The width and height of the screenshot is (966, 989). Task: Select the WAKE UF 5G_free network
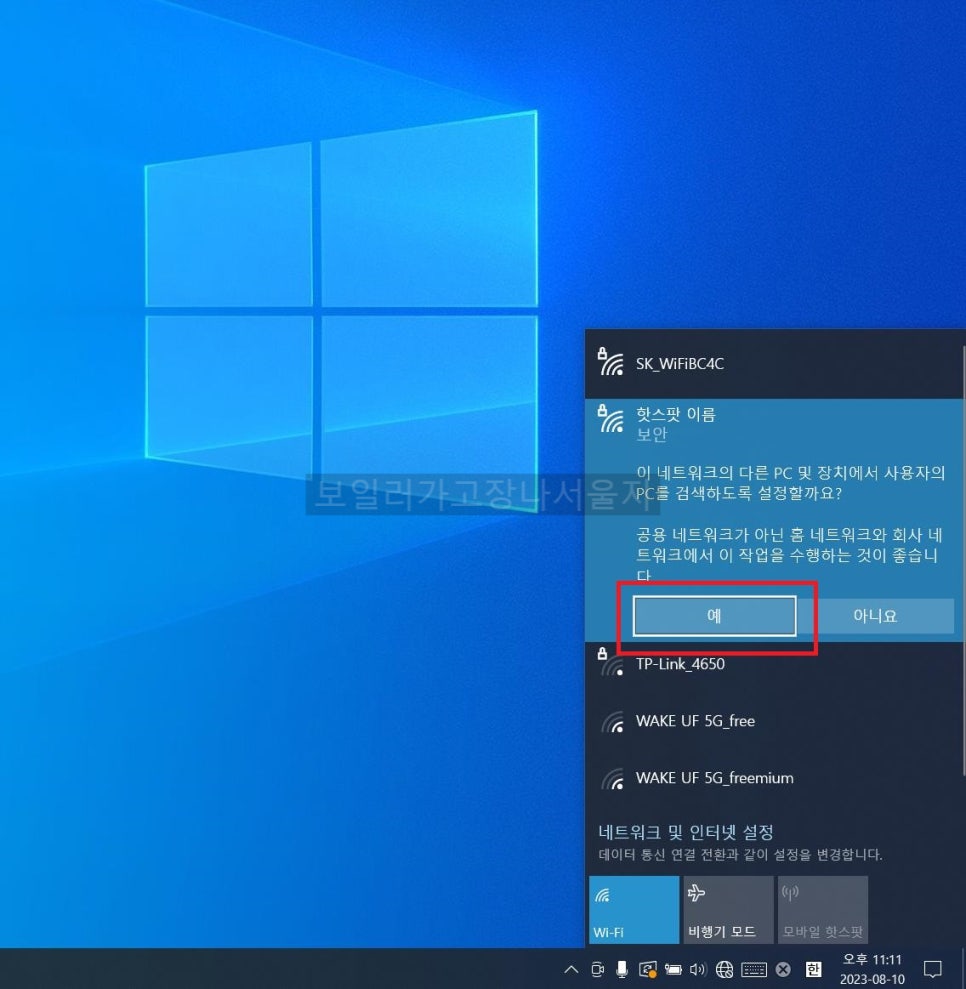click(774, 721)
